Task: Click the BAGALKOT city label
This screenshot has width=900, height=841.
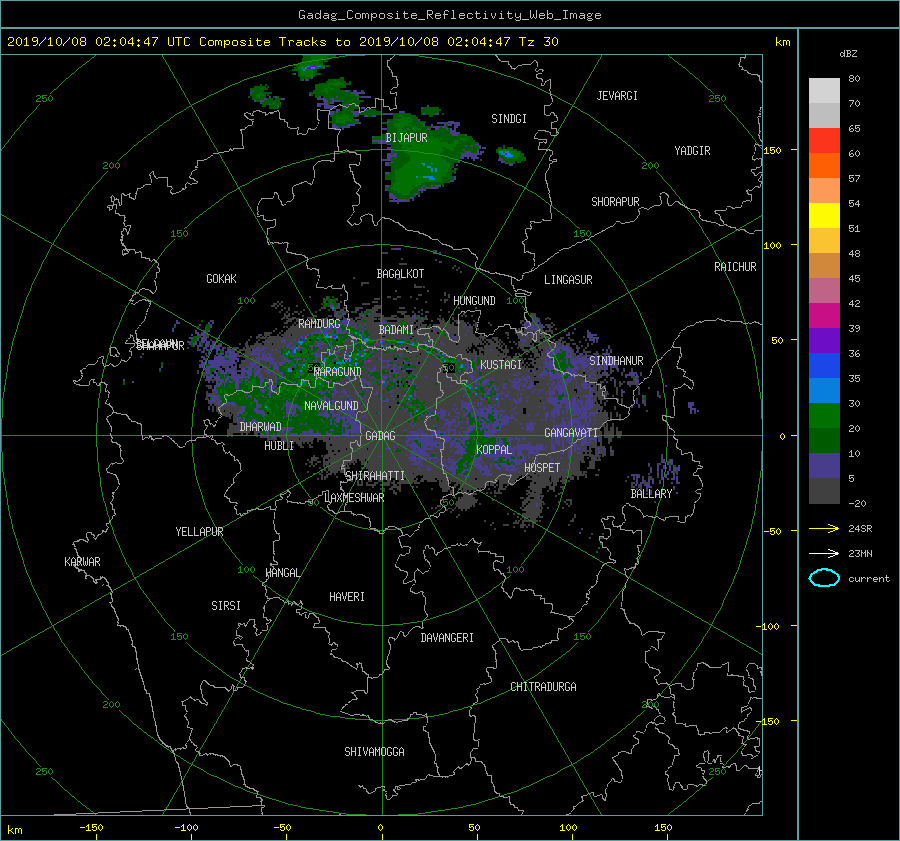Action: [400, 274]
